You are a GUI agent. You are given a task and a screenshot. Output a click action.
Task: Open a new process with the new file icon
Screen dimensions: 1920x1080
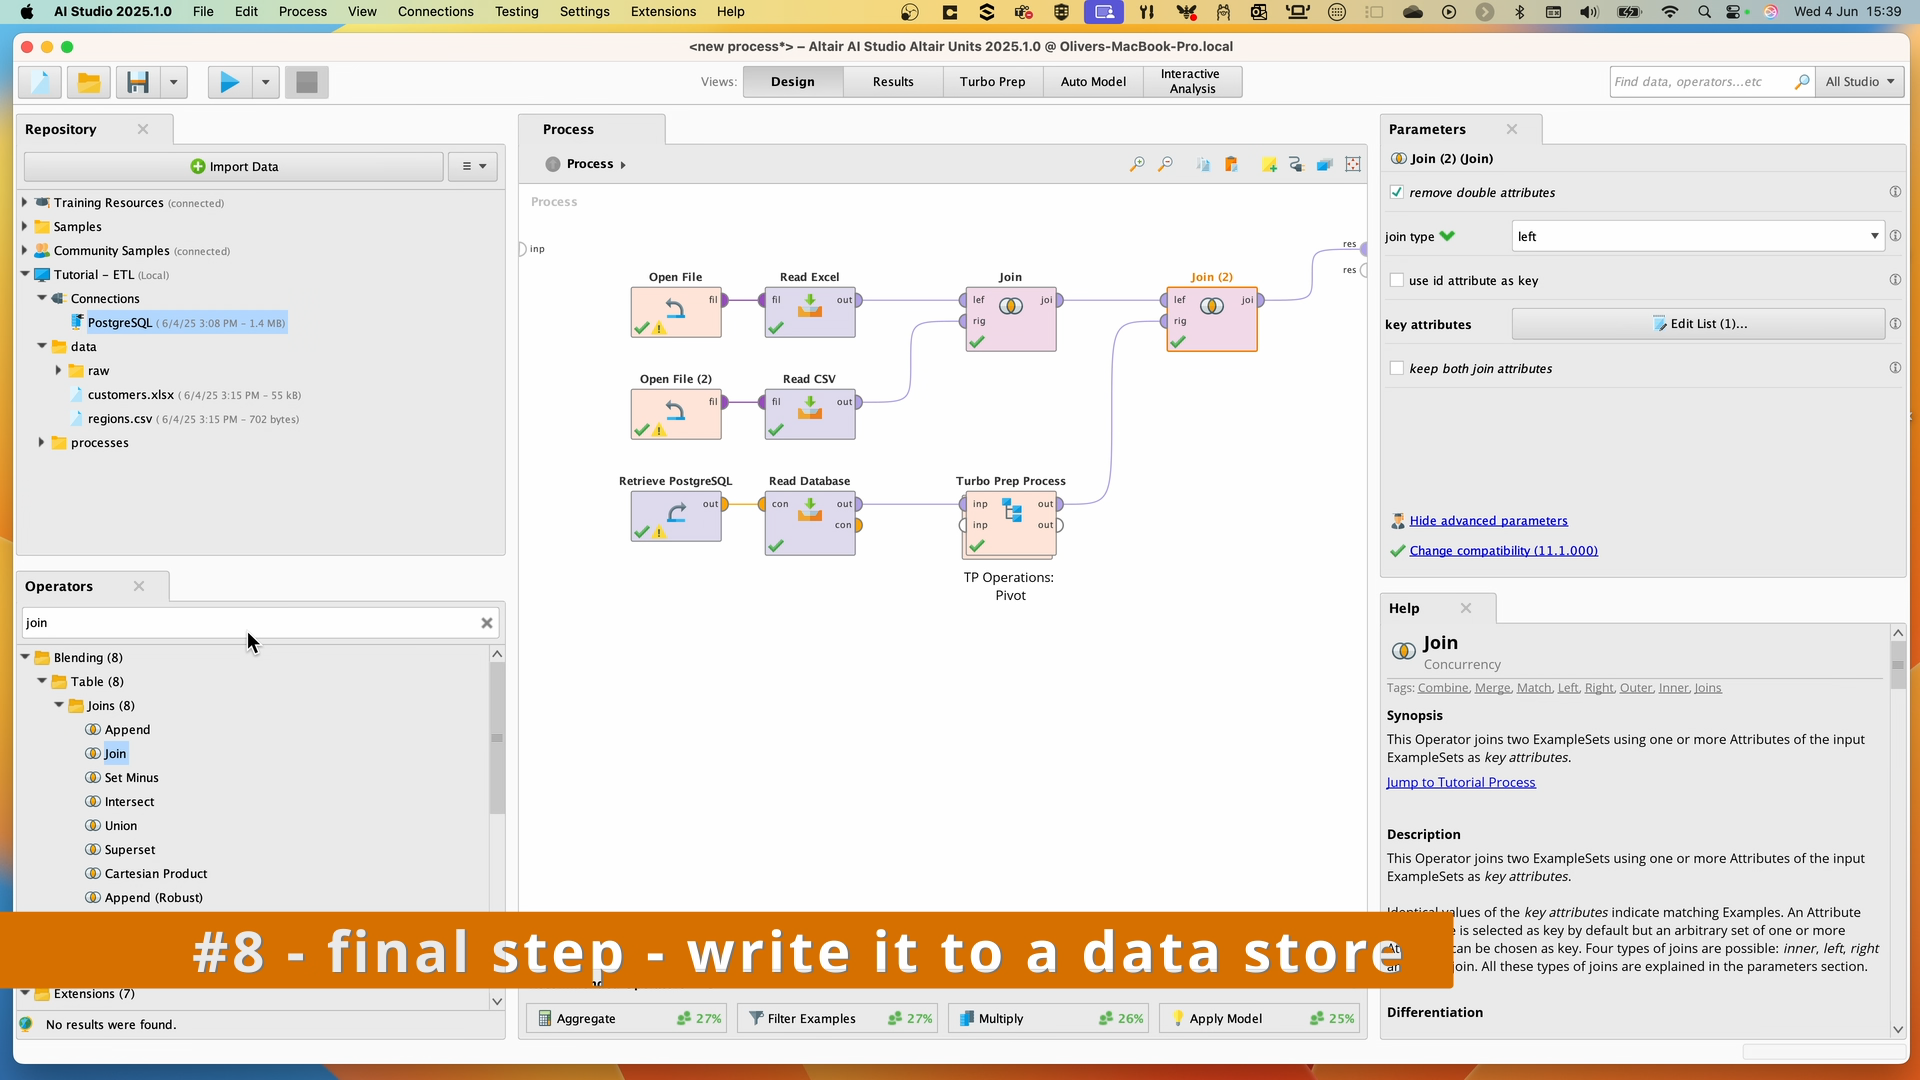point(38,82)
